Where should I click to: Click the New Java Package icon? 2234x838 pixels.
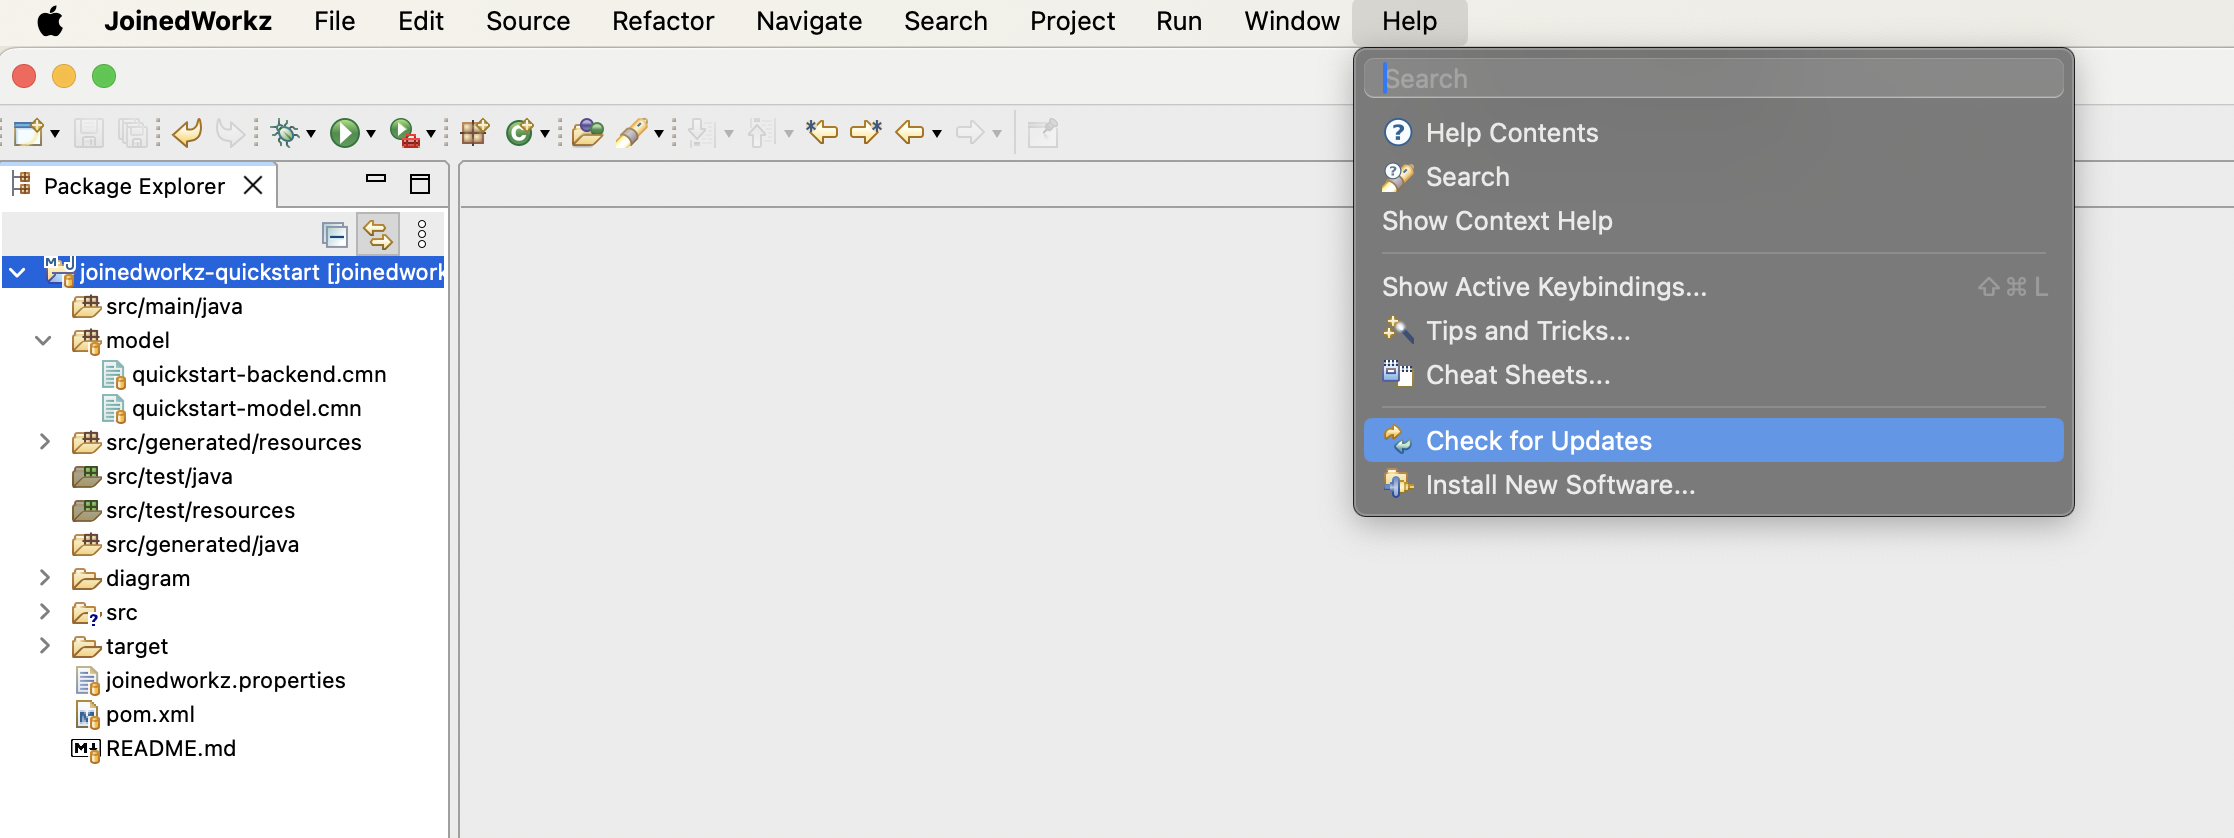(474, 132)
